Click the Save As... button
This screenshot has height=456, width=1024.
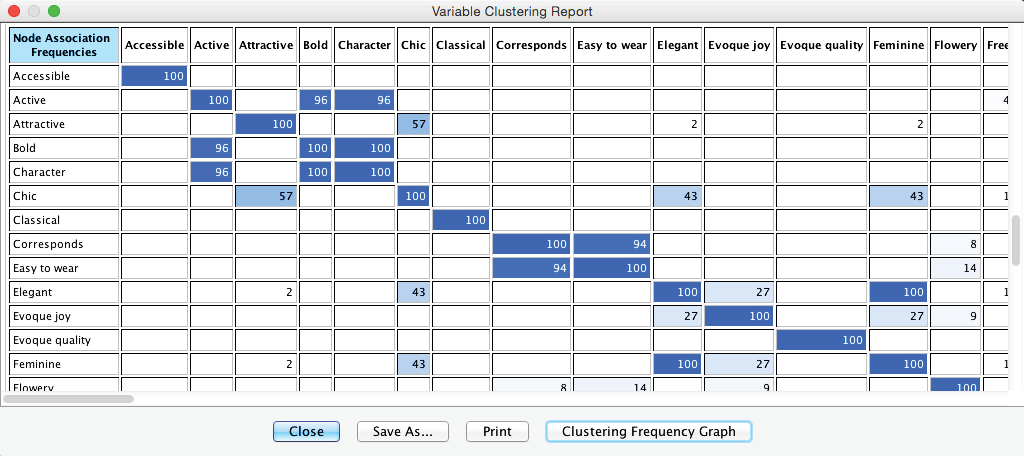[402, 432]
